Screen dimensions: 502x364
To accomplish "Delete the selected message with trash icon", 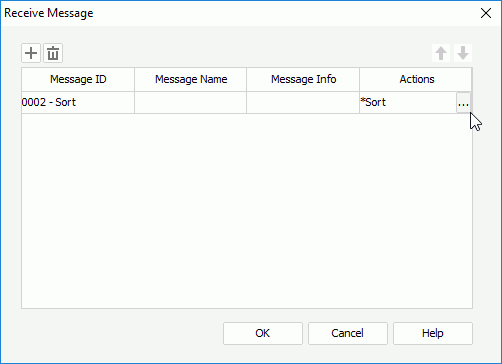I will point(53,53).
